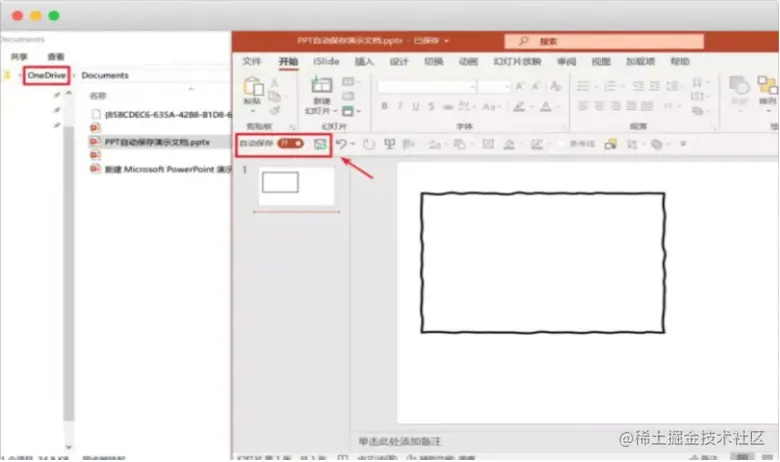Open the Change Case Aa dropdown
Viewport: 780px width, 462px height.
tap(491, 106)
